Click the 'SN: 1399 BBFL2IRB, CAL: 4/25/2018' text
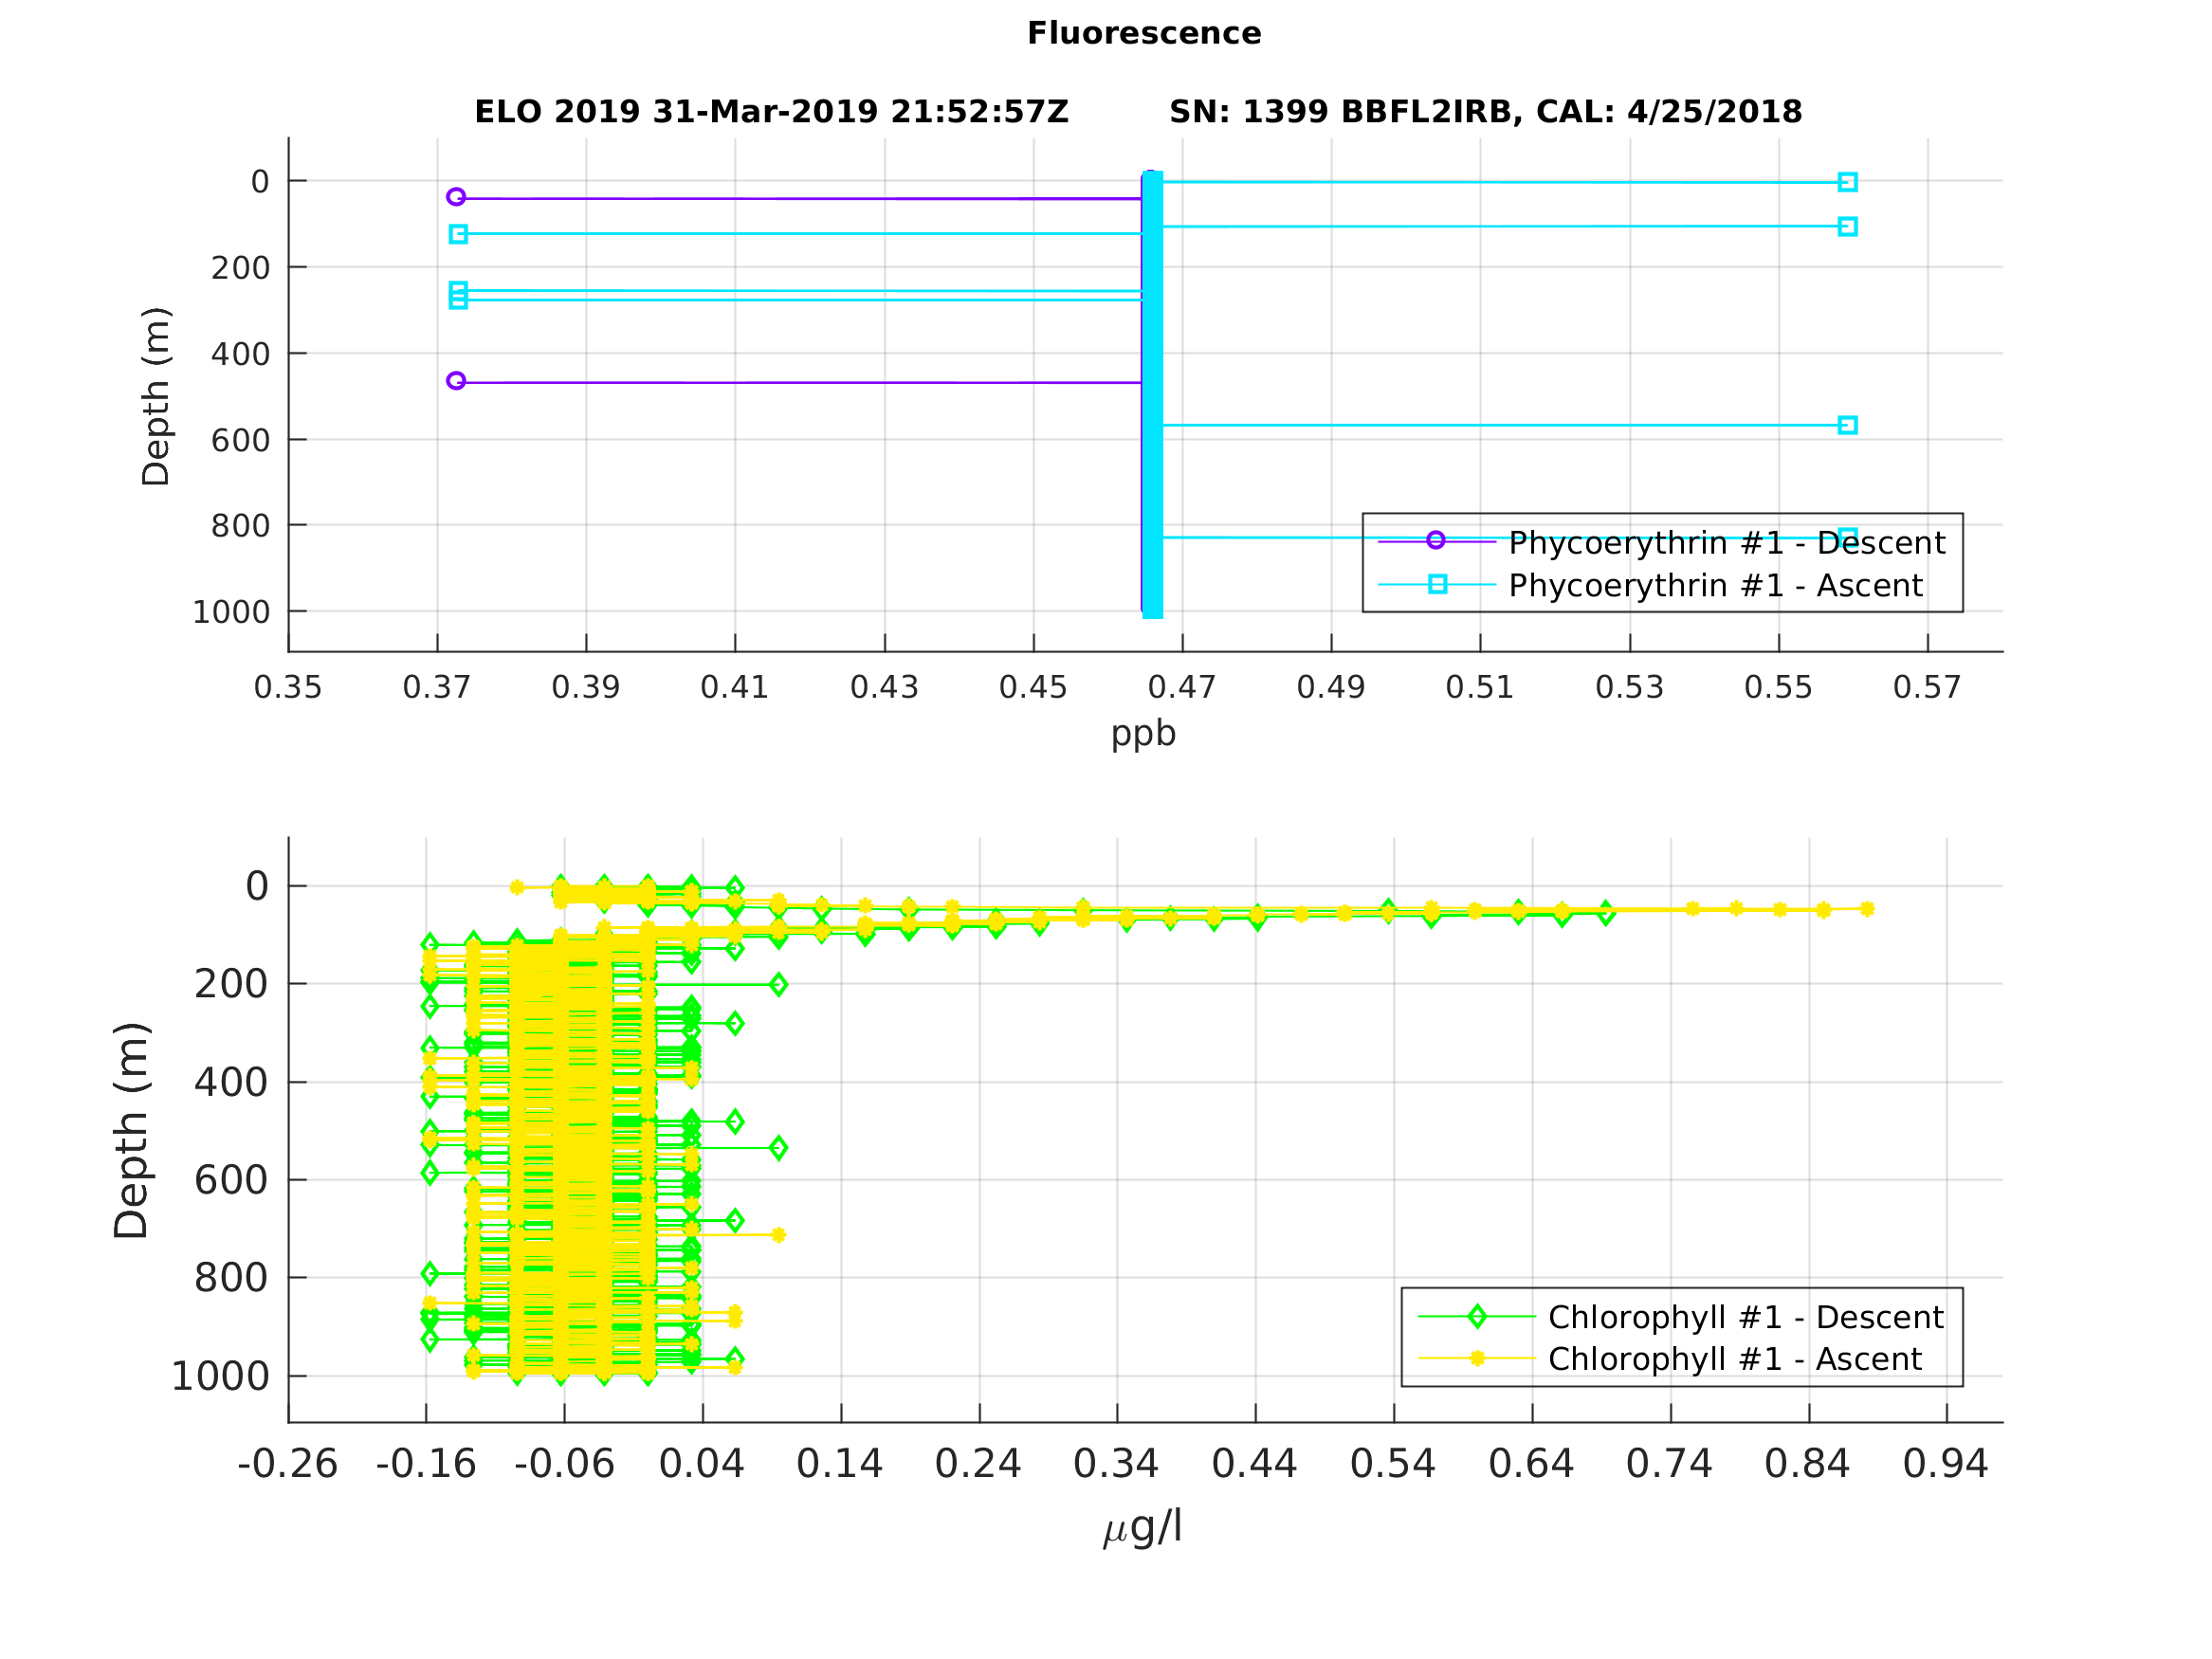This screenshot has width=2212, height=1659. pos(1485,112)
